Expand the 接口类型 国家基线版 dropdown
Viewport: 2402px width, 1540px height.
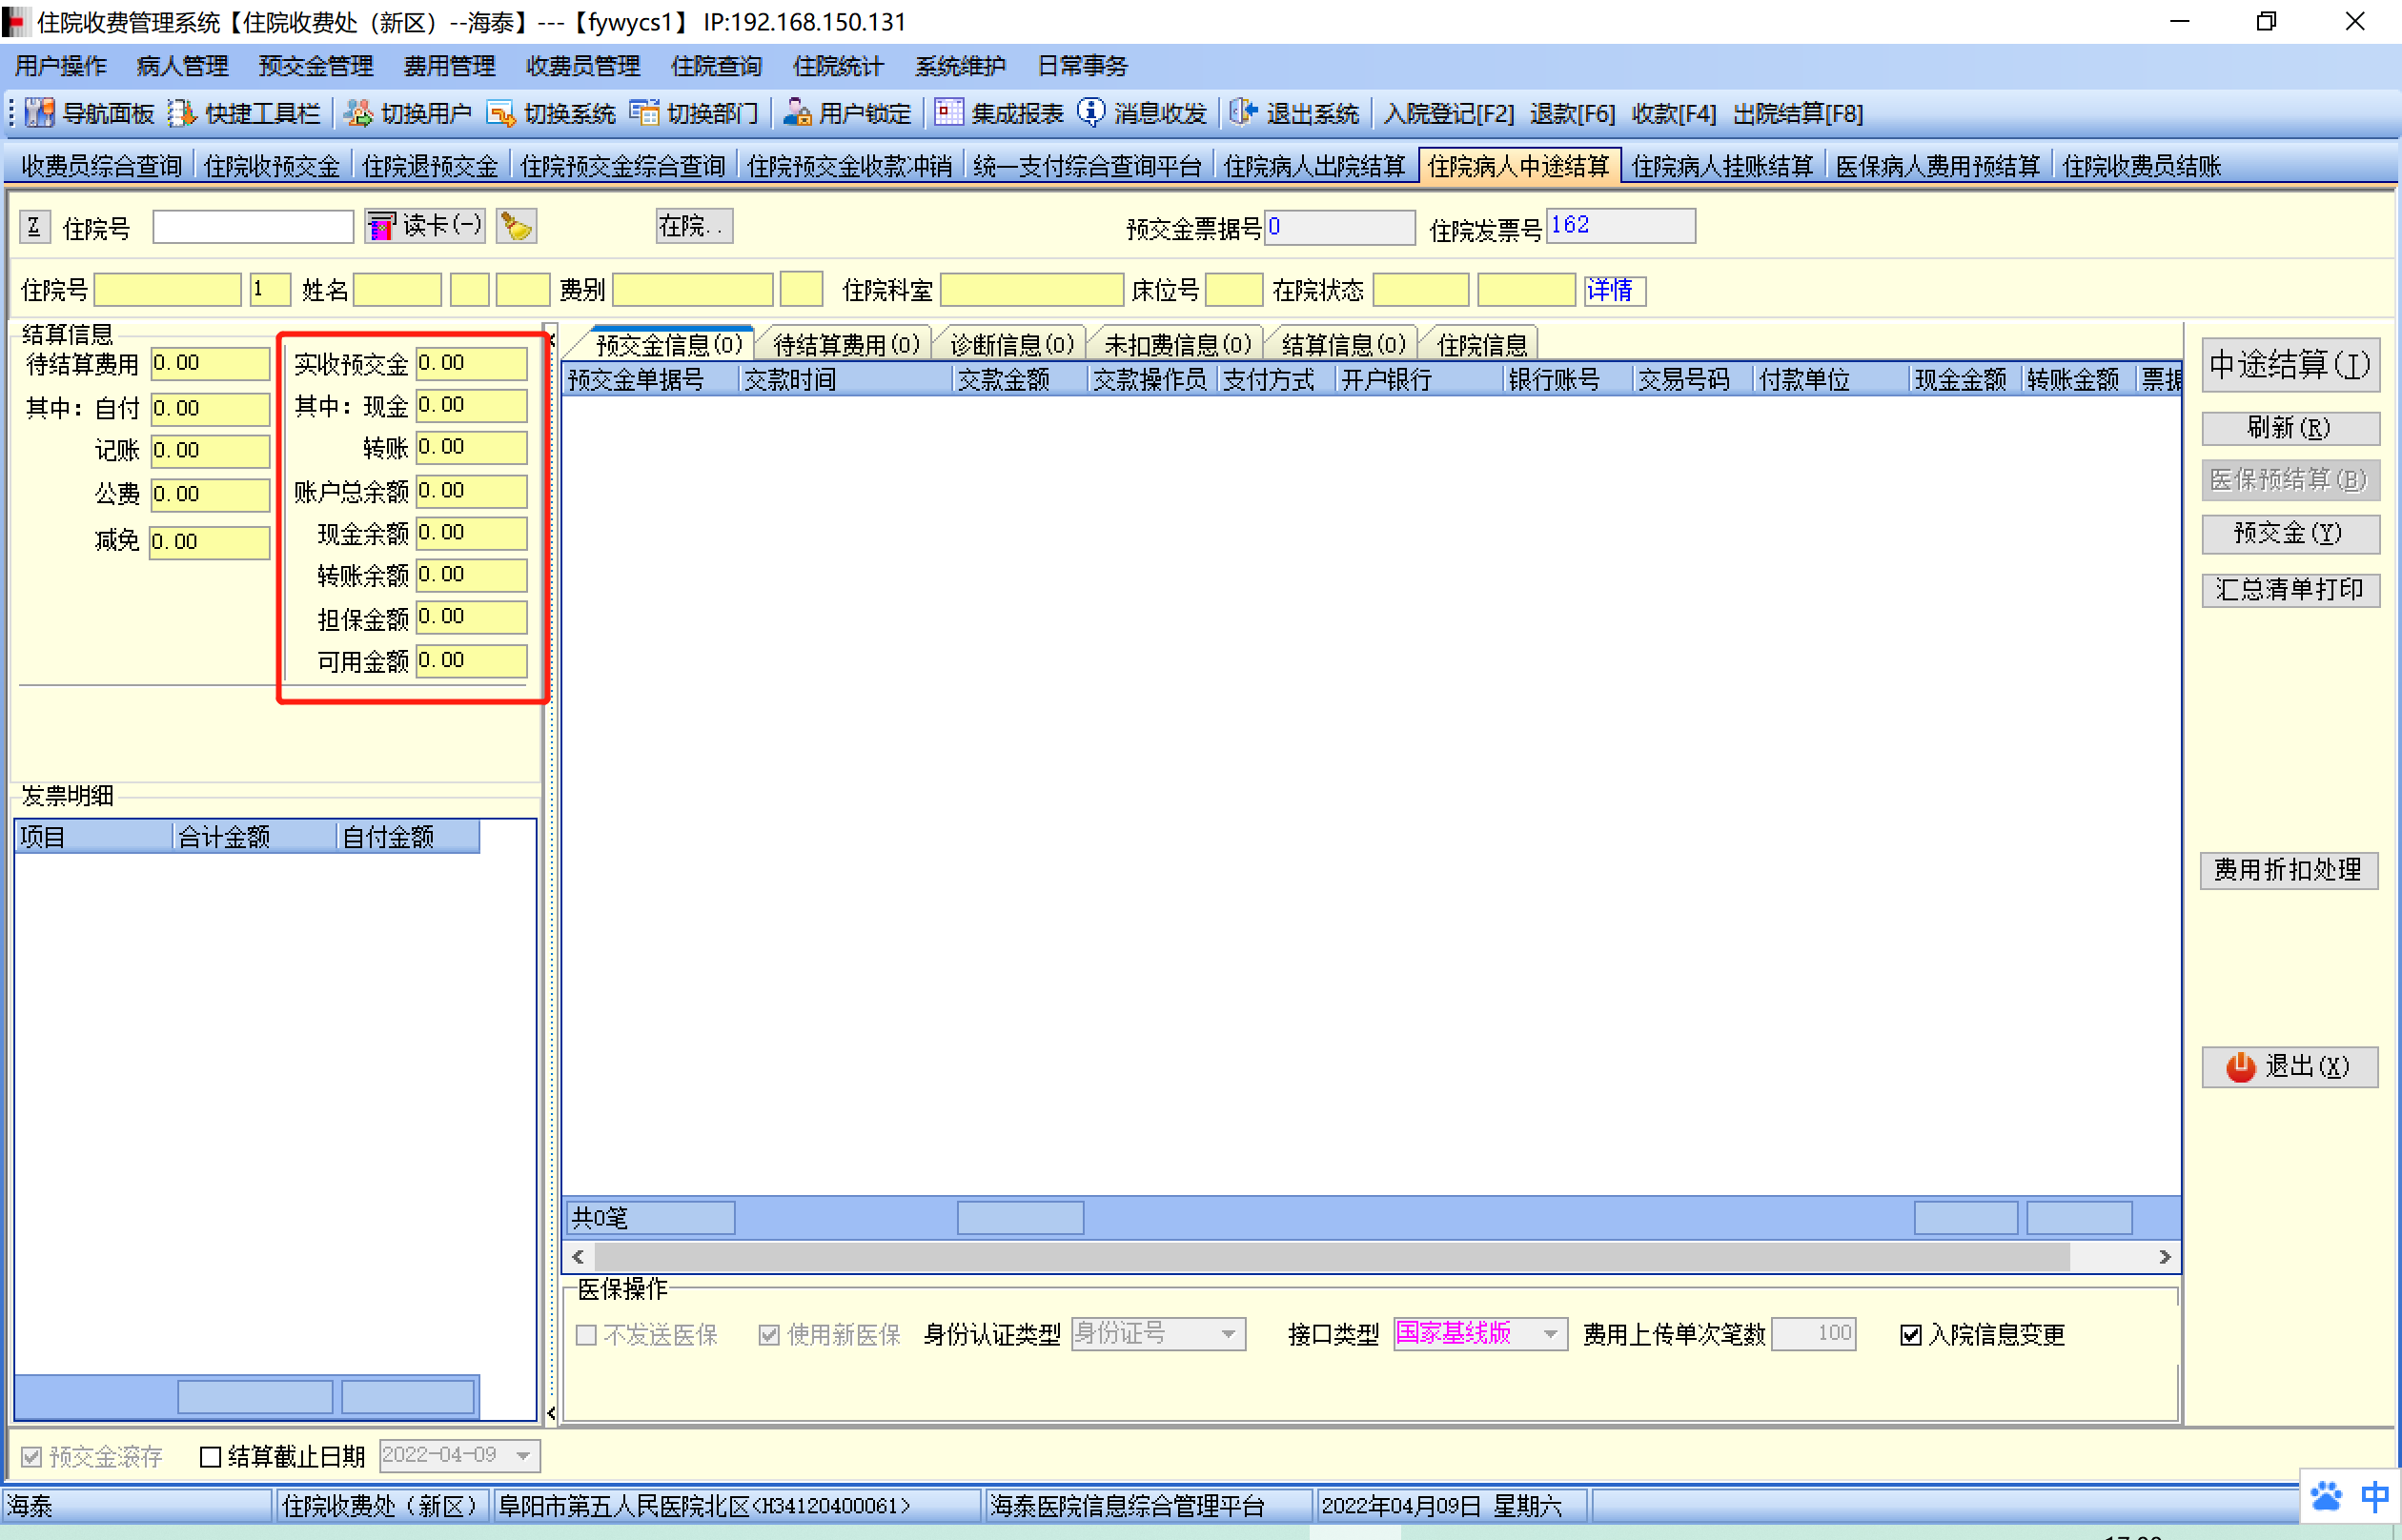1550,1334
